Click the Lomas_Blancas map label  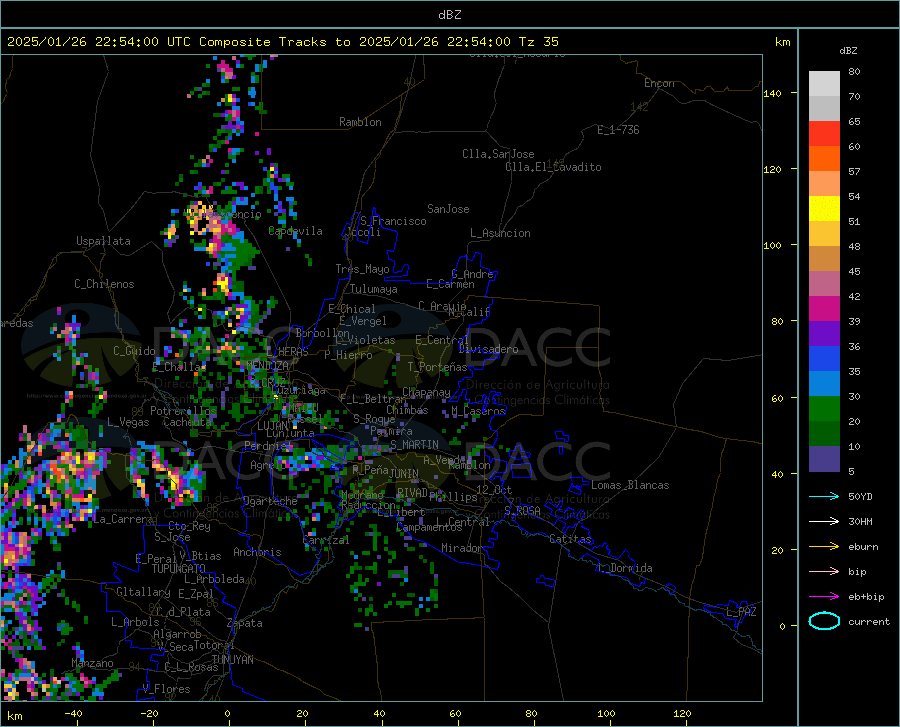[630, 485]
